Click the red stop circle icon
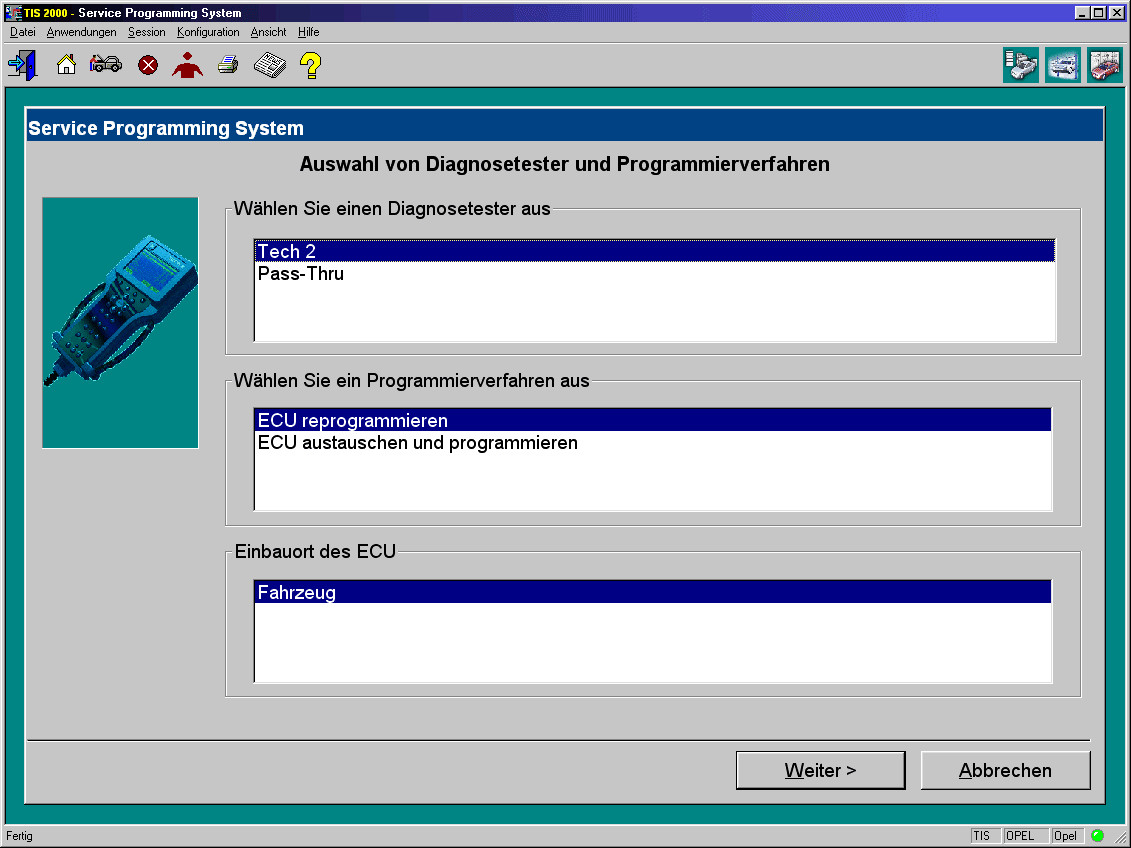Screen dimensions: 1131x848 pyautogui.click(x=148, y=66)
